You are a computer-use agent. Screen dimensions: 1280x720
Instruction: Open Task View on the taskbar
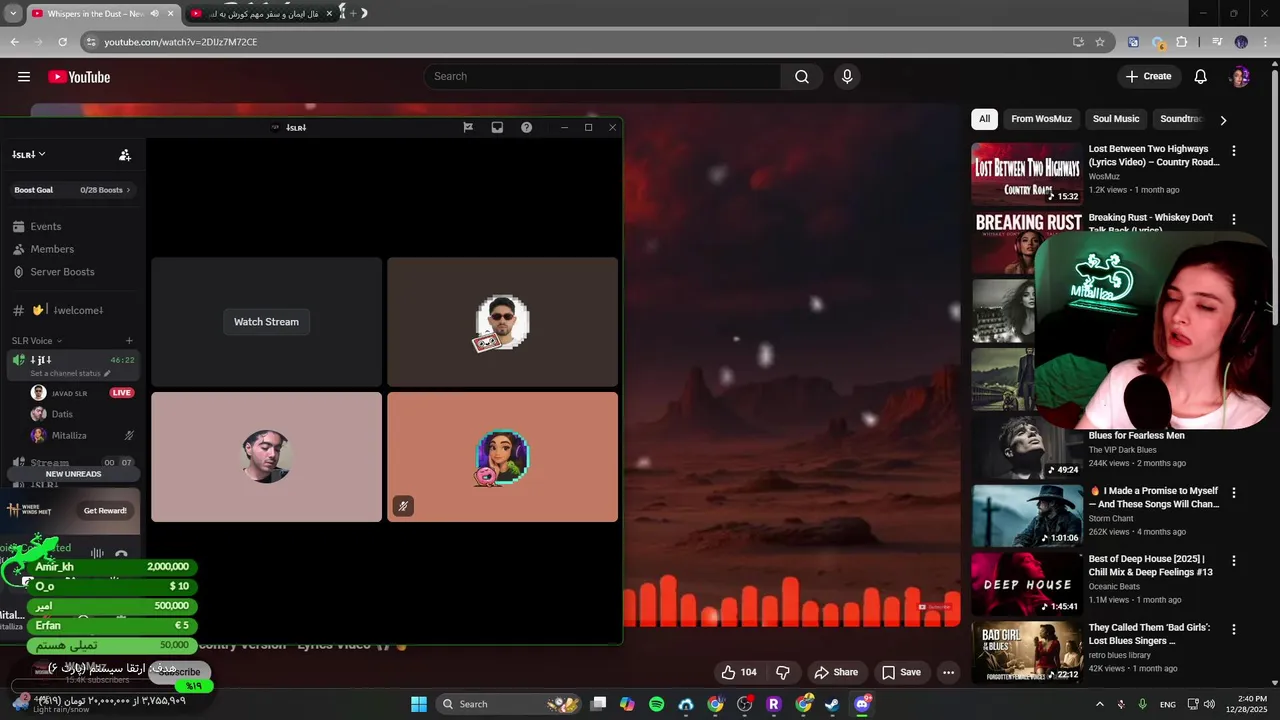tap(598, 704)
